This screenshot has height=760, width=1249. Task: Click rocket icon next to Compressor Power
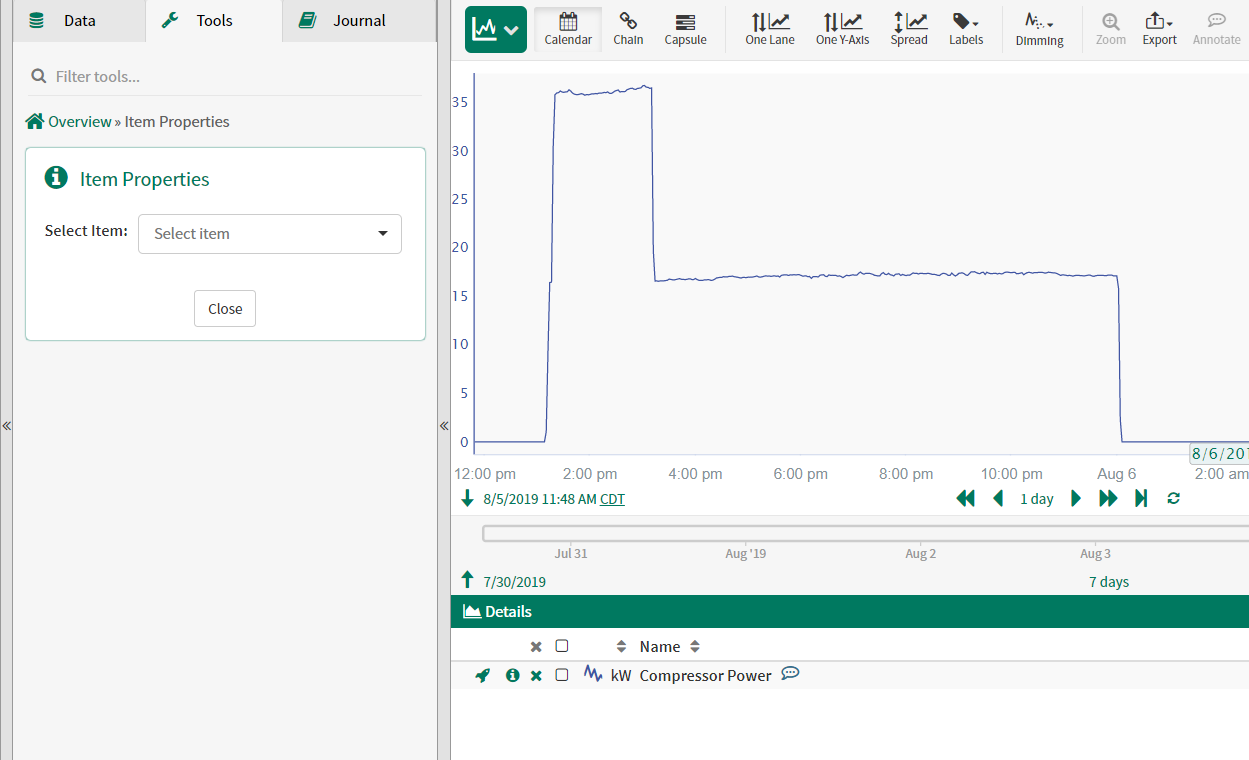point(483,676)
